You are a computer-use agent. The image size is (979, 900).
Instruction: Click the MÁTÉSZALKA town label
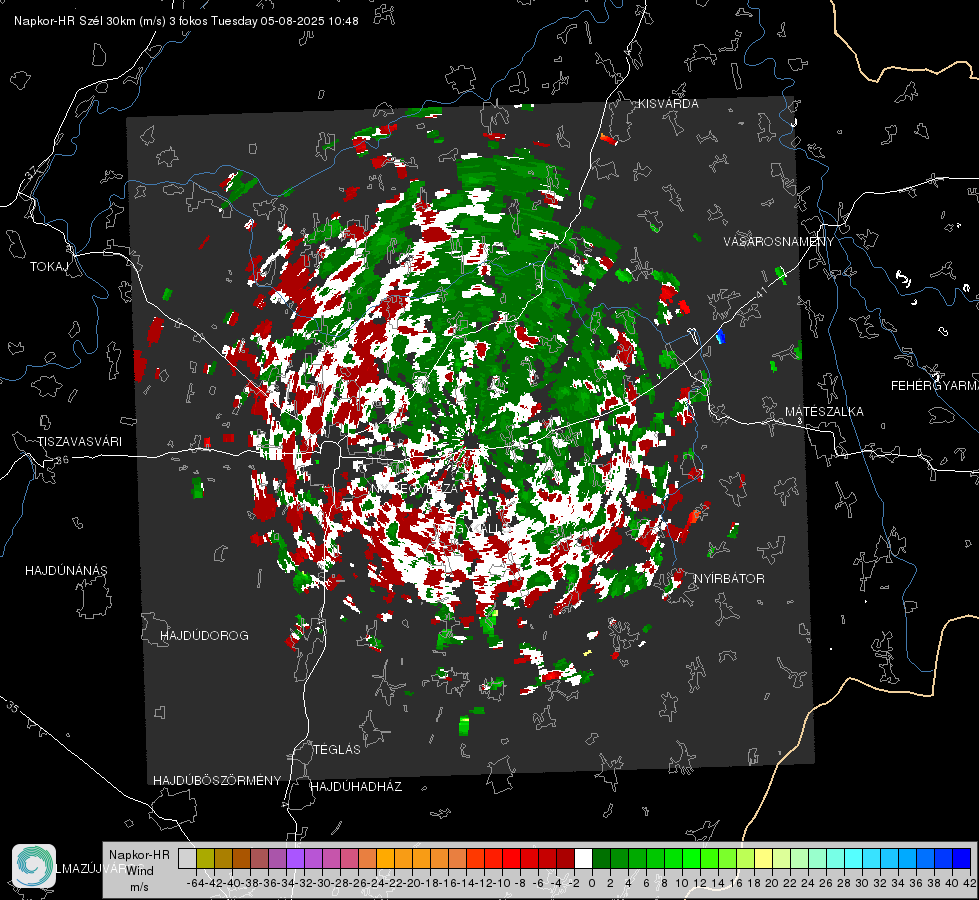(x=824, y=412)
